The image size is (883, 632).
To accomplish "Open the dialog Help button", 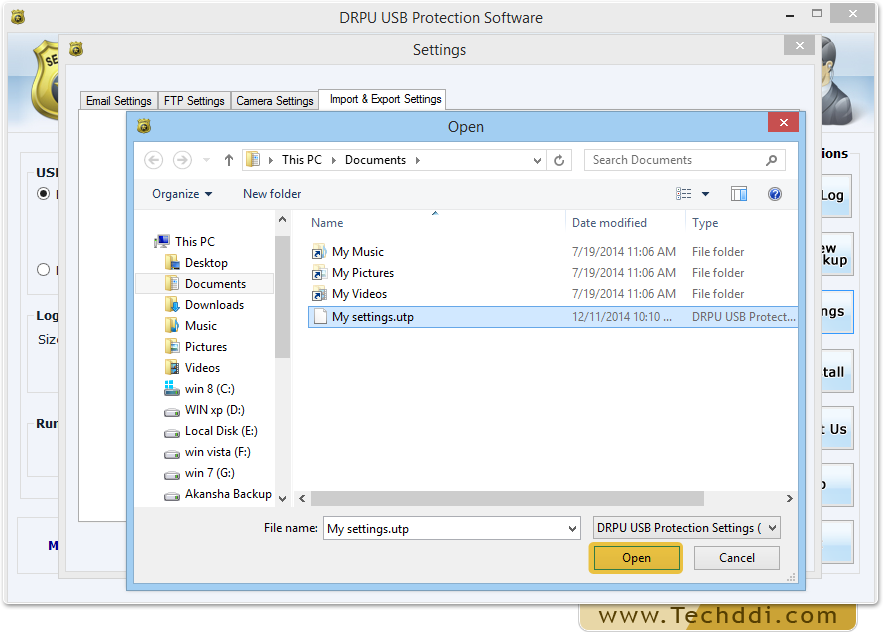I will pos(775,194).
